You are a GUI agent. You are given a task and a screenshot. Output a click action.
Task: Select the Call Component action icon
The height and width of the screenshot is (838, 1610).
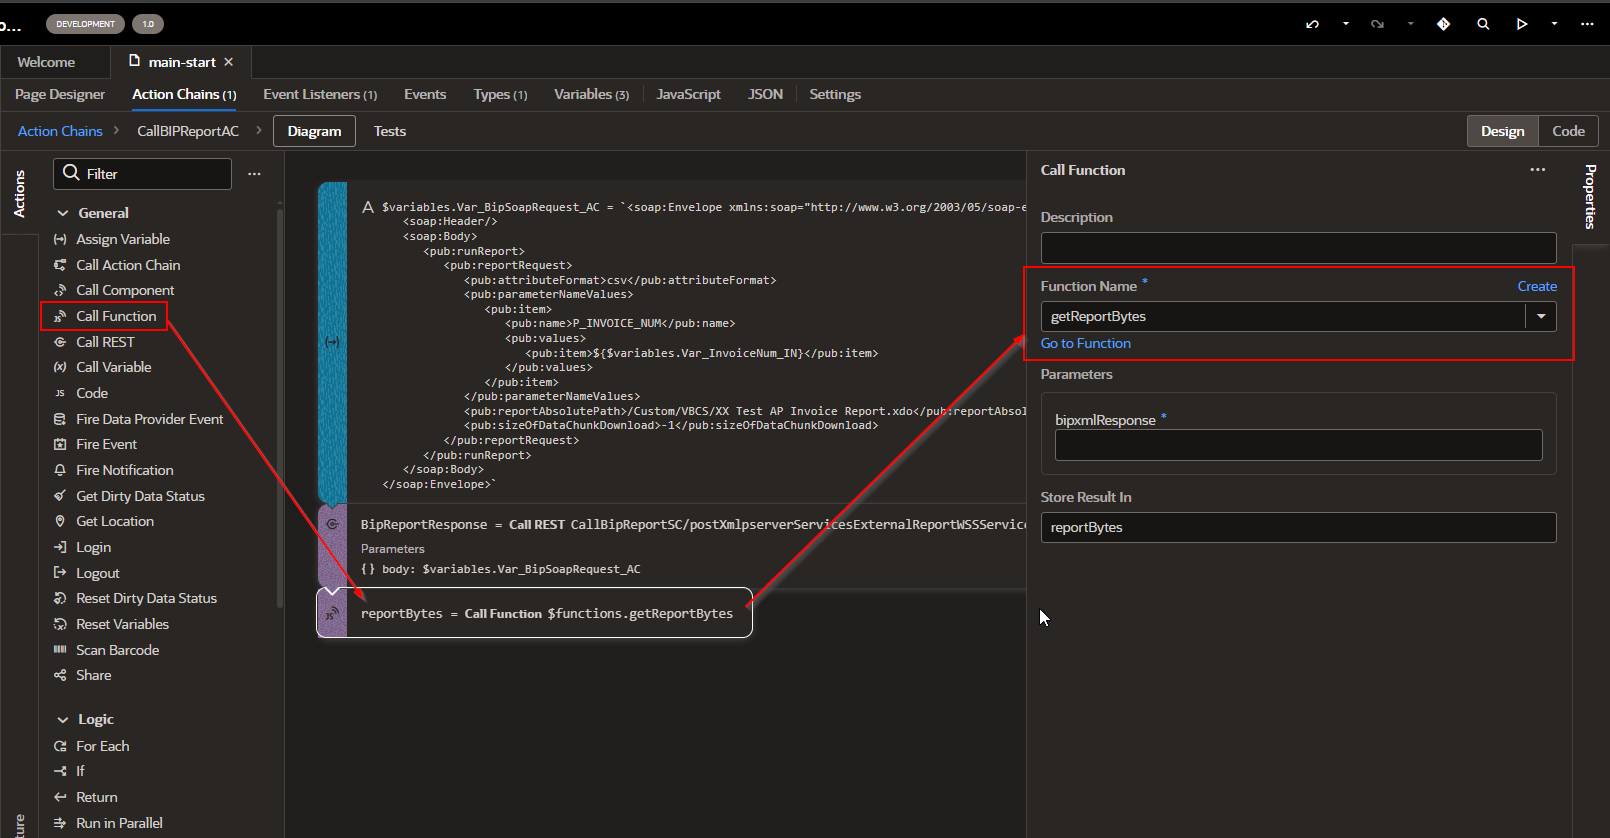tap(60, 290)
